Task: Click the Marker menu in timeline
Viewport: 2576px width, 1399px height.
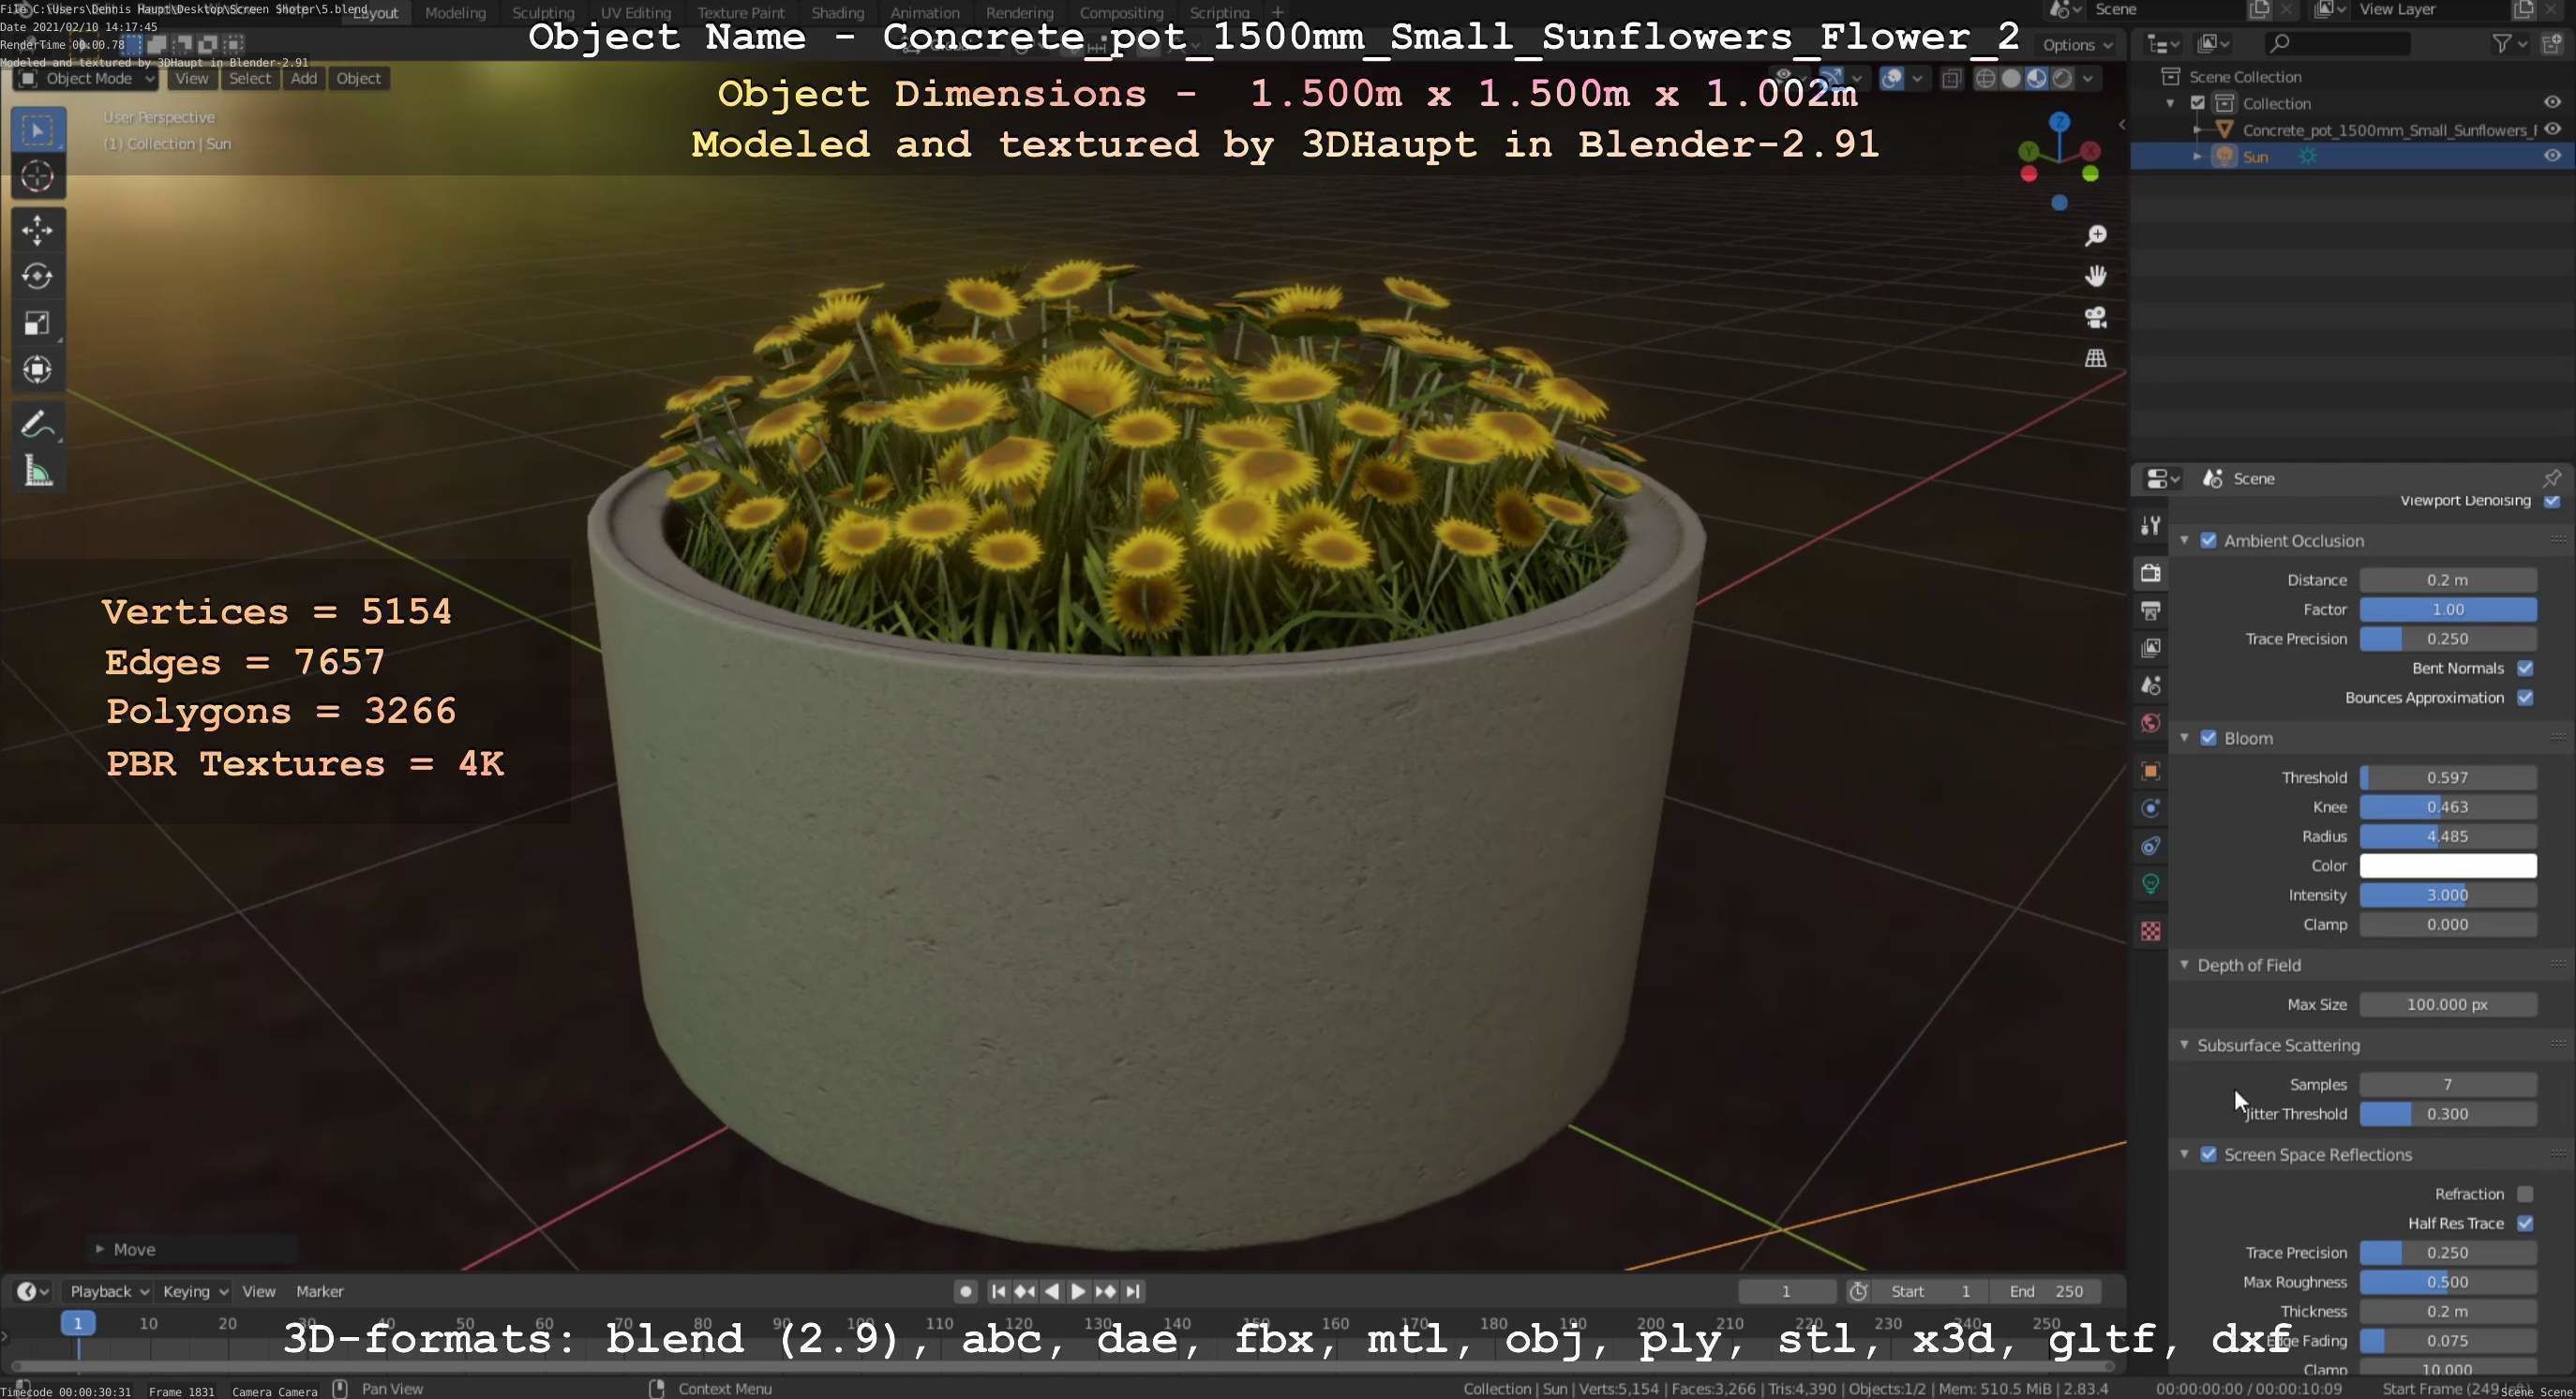Action: coord(320,1291)
